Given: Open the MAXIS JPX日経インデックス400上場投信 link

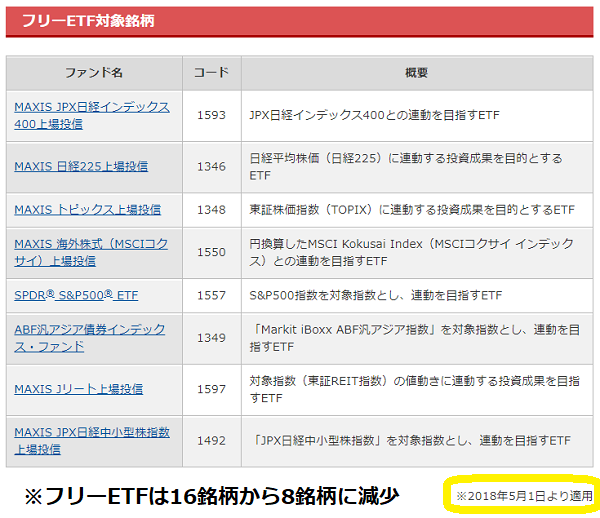Looking at the screenshot, I should (x=92, y=115).
